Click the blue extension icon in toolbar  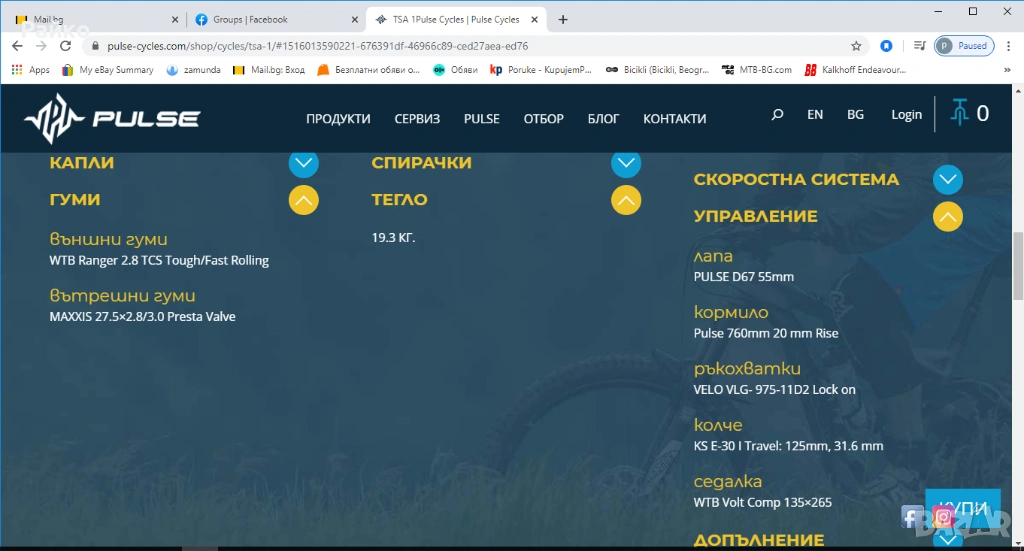(886, 46)
